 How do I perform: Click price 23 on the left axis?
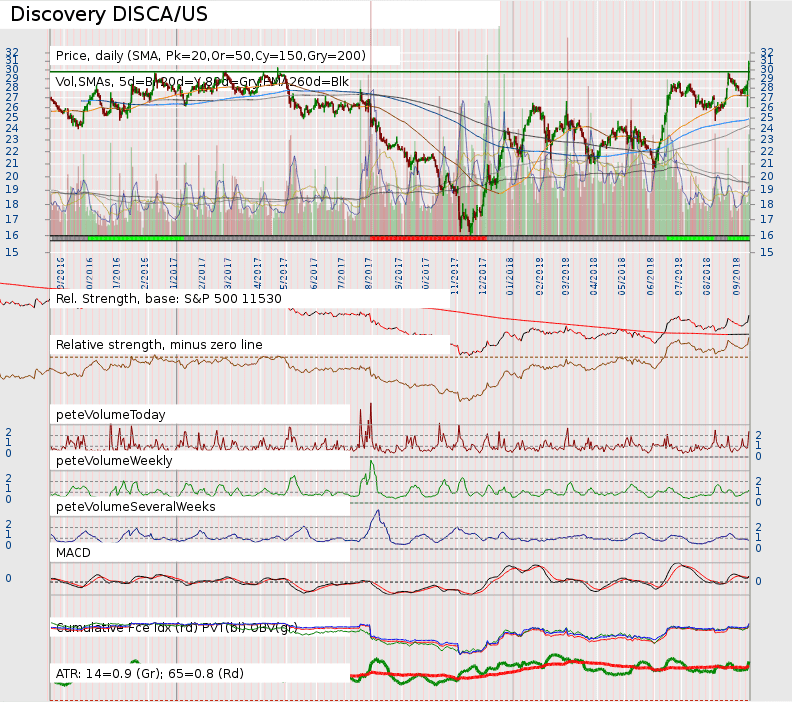[x=12, y=140]
